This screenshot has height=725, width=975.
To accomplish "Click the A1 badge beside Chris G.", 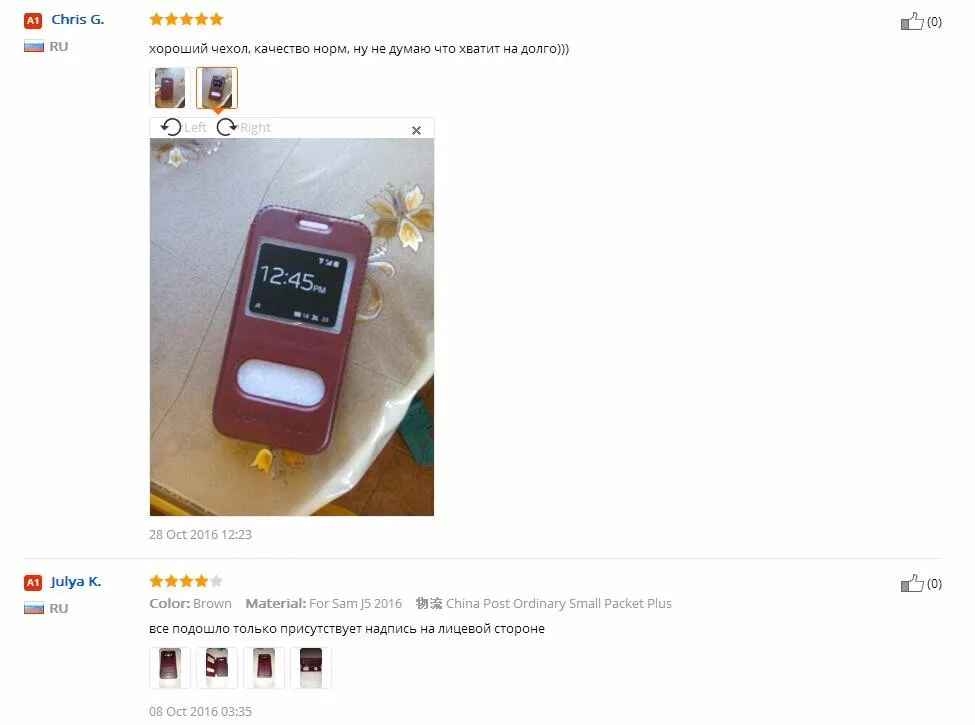I will pos(33,21).
